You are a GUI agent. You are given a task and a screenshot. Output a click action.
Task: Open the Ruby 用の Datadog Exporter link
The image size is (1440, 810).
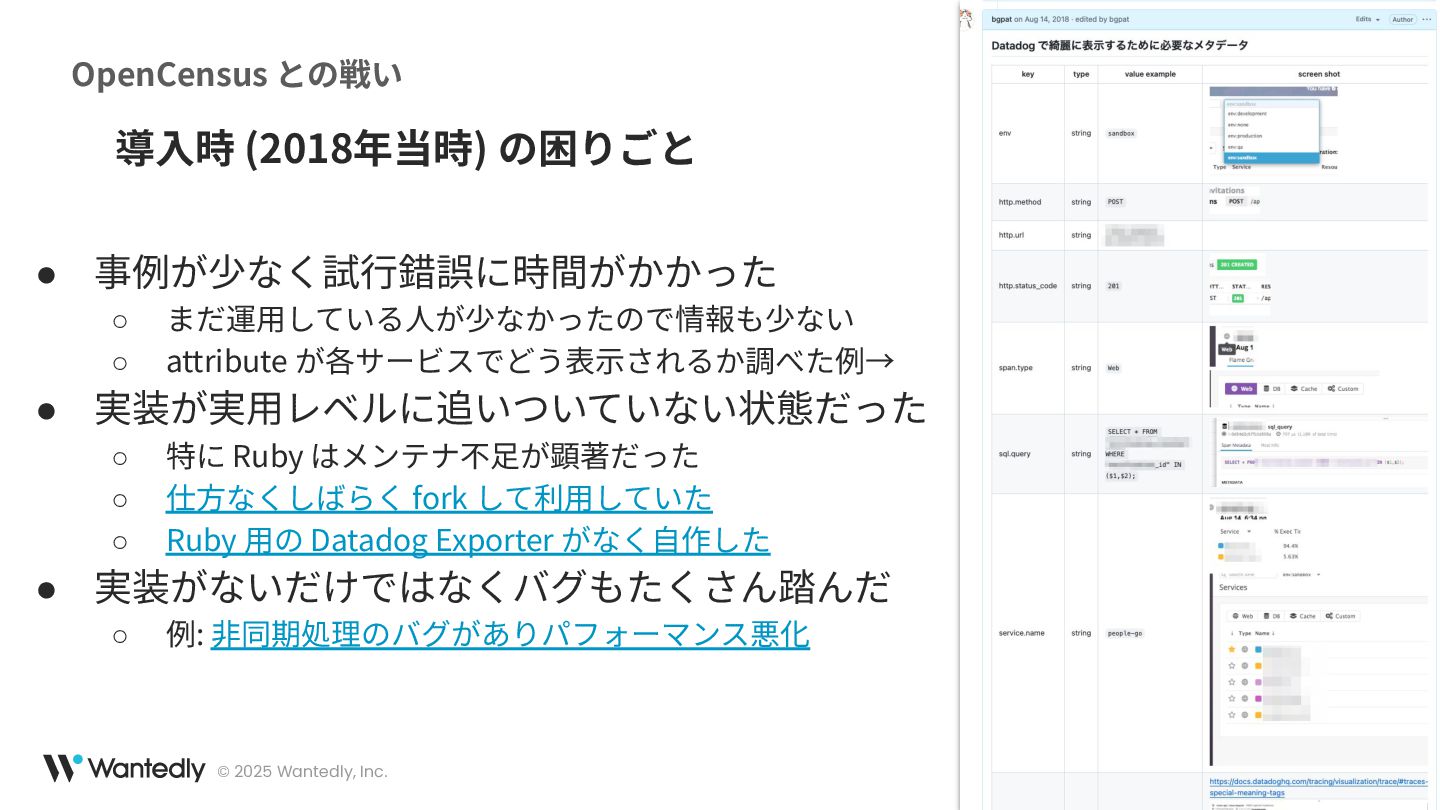[468, 540]
